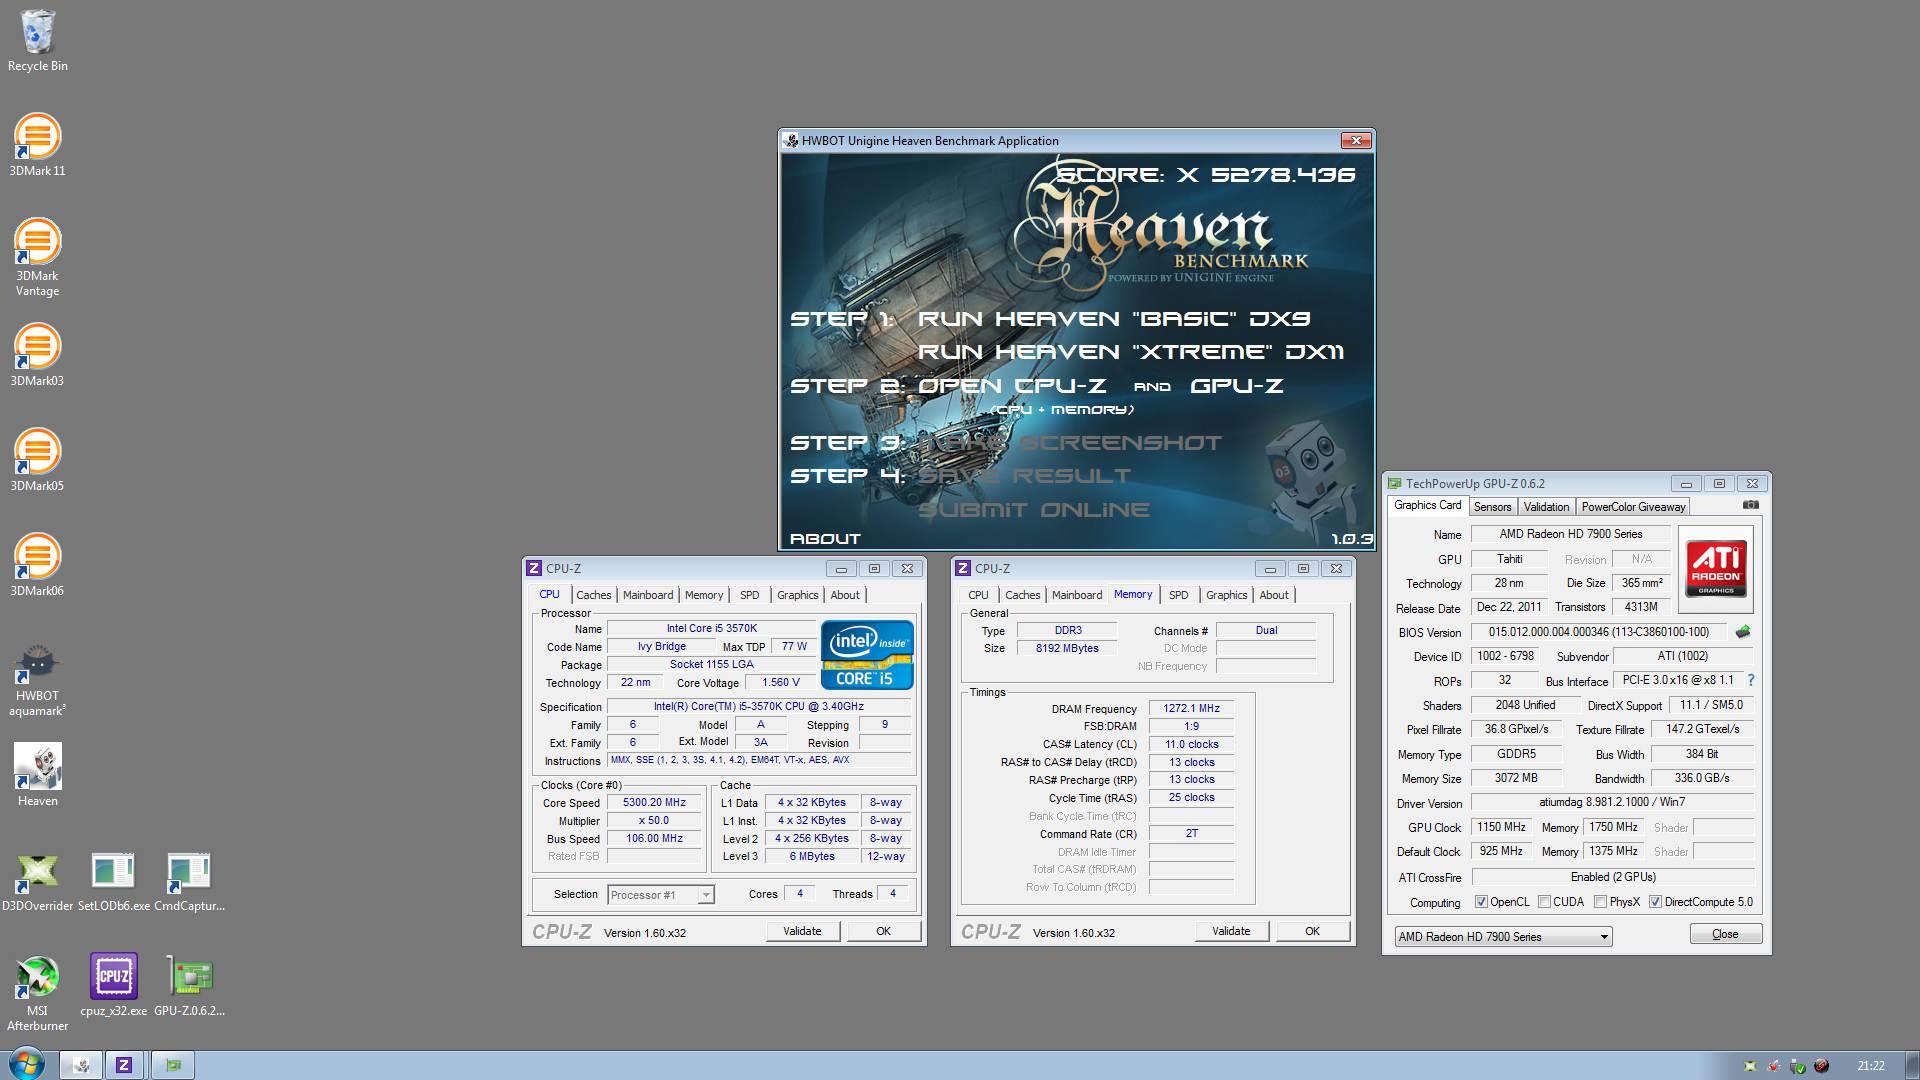Open SetLODb6.exe desktop icon

[113, 882]
